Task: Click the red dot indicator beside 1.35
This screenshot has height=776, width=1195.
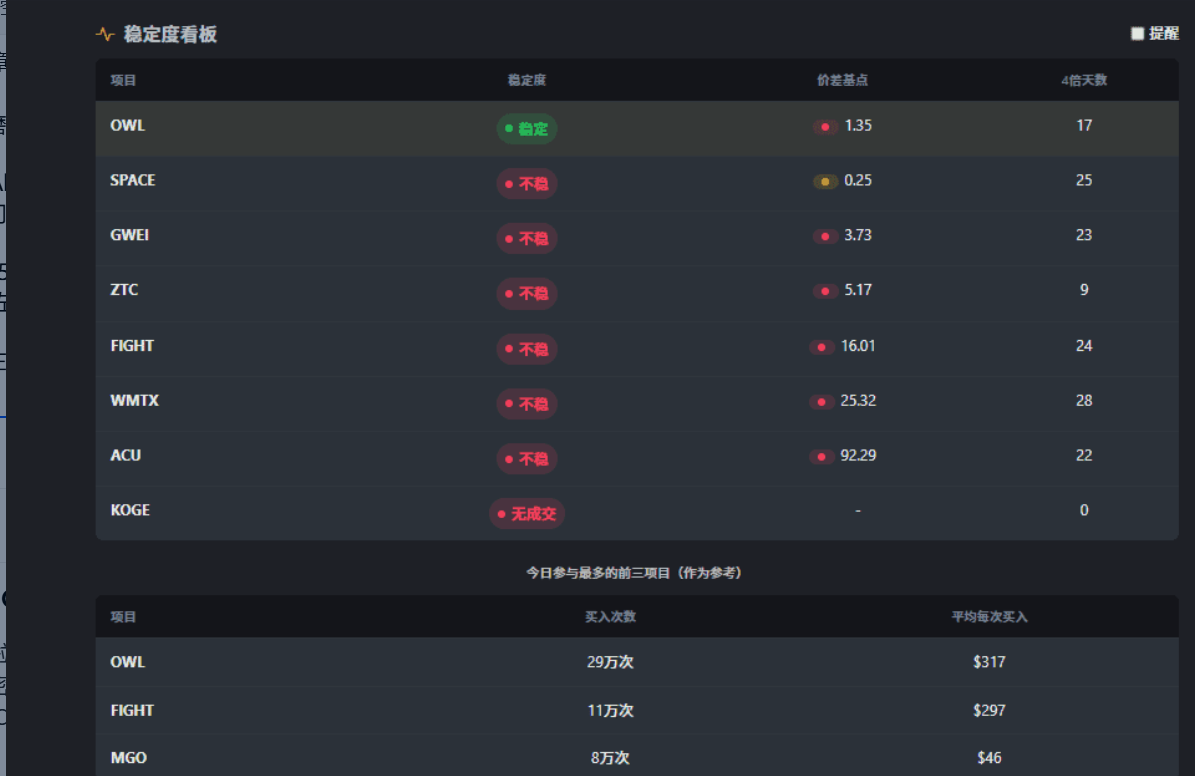Action: click(825, 127)
